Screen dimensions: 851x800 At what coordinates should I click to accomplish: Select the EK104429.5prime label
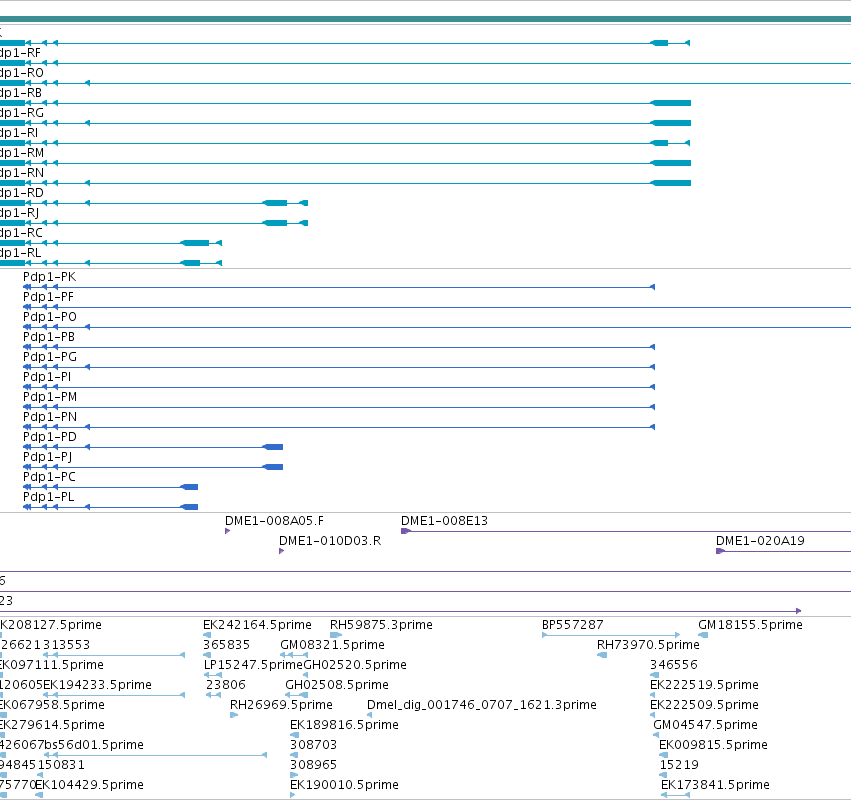pos(90,785)
